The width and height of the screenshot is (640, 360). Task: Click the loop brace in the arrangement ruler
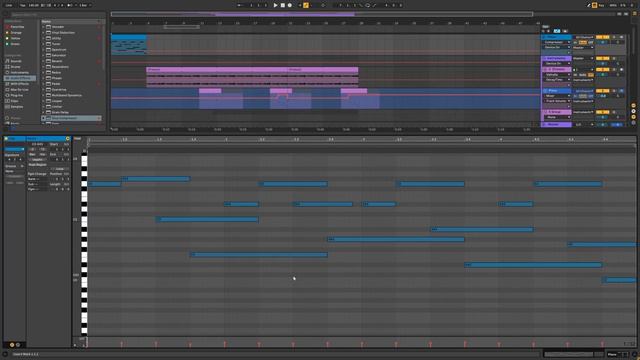181,27
